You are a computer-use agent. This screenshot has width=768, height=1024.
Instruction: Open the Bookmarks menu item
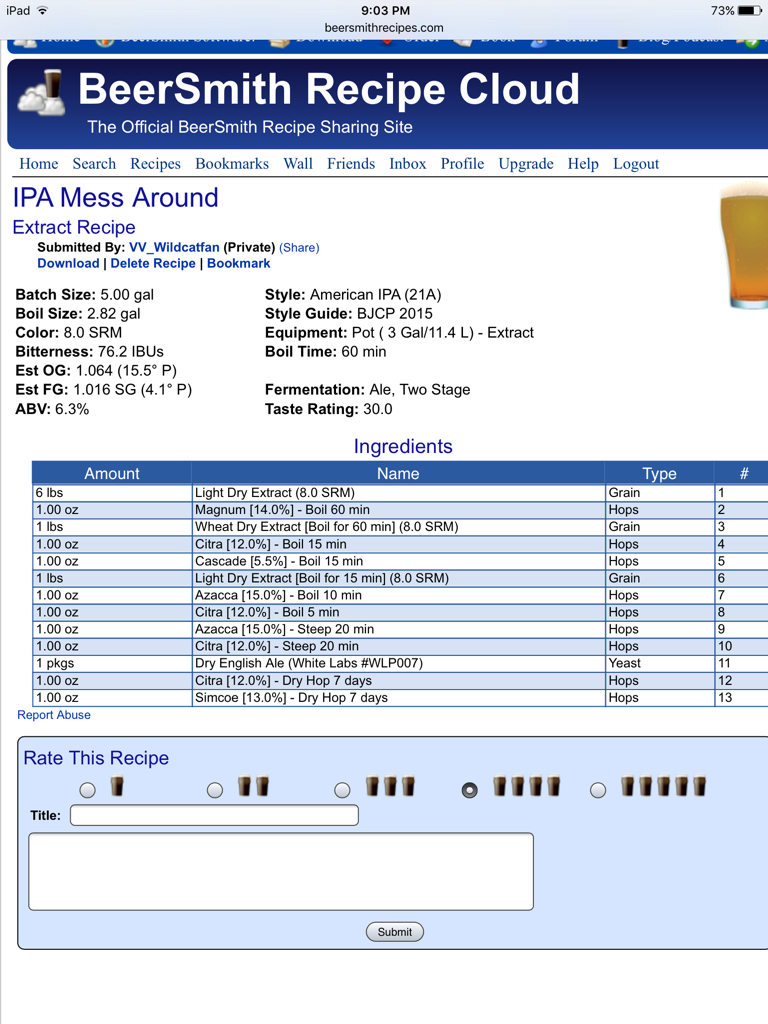[232, 164]
